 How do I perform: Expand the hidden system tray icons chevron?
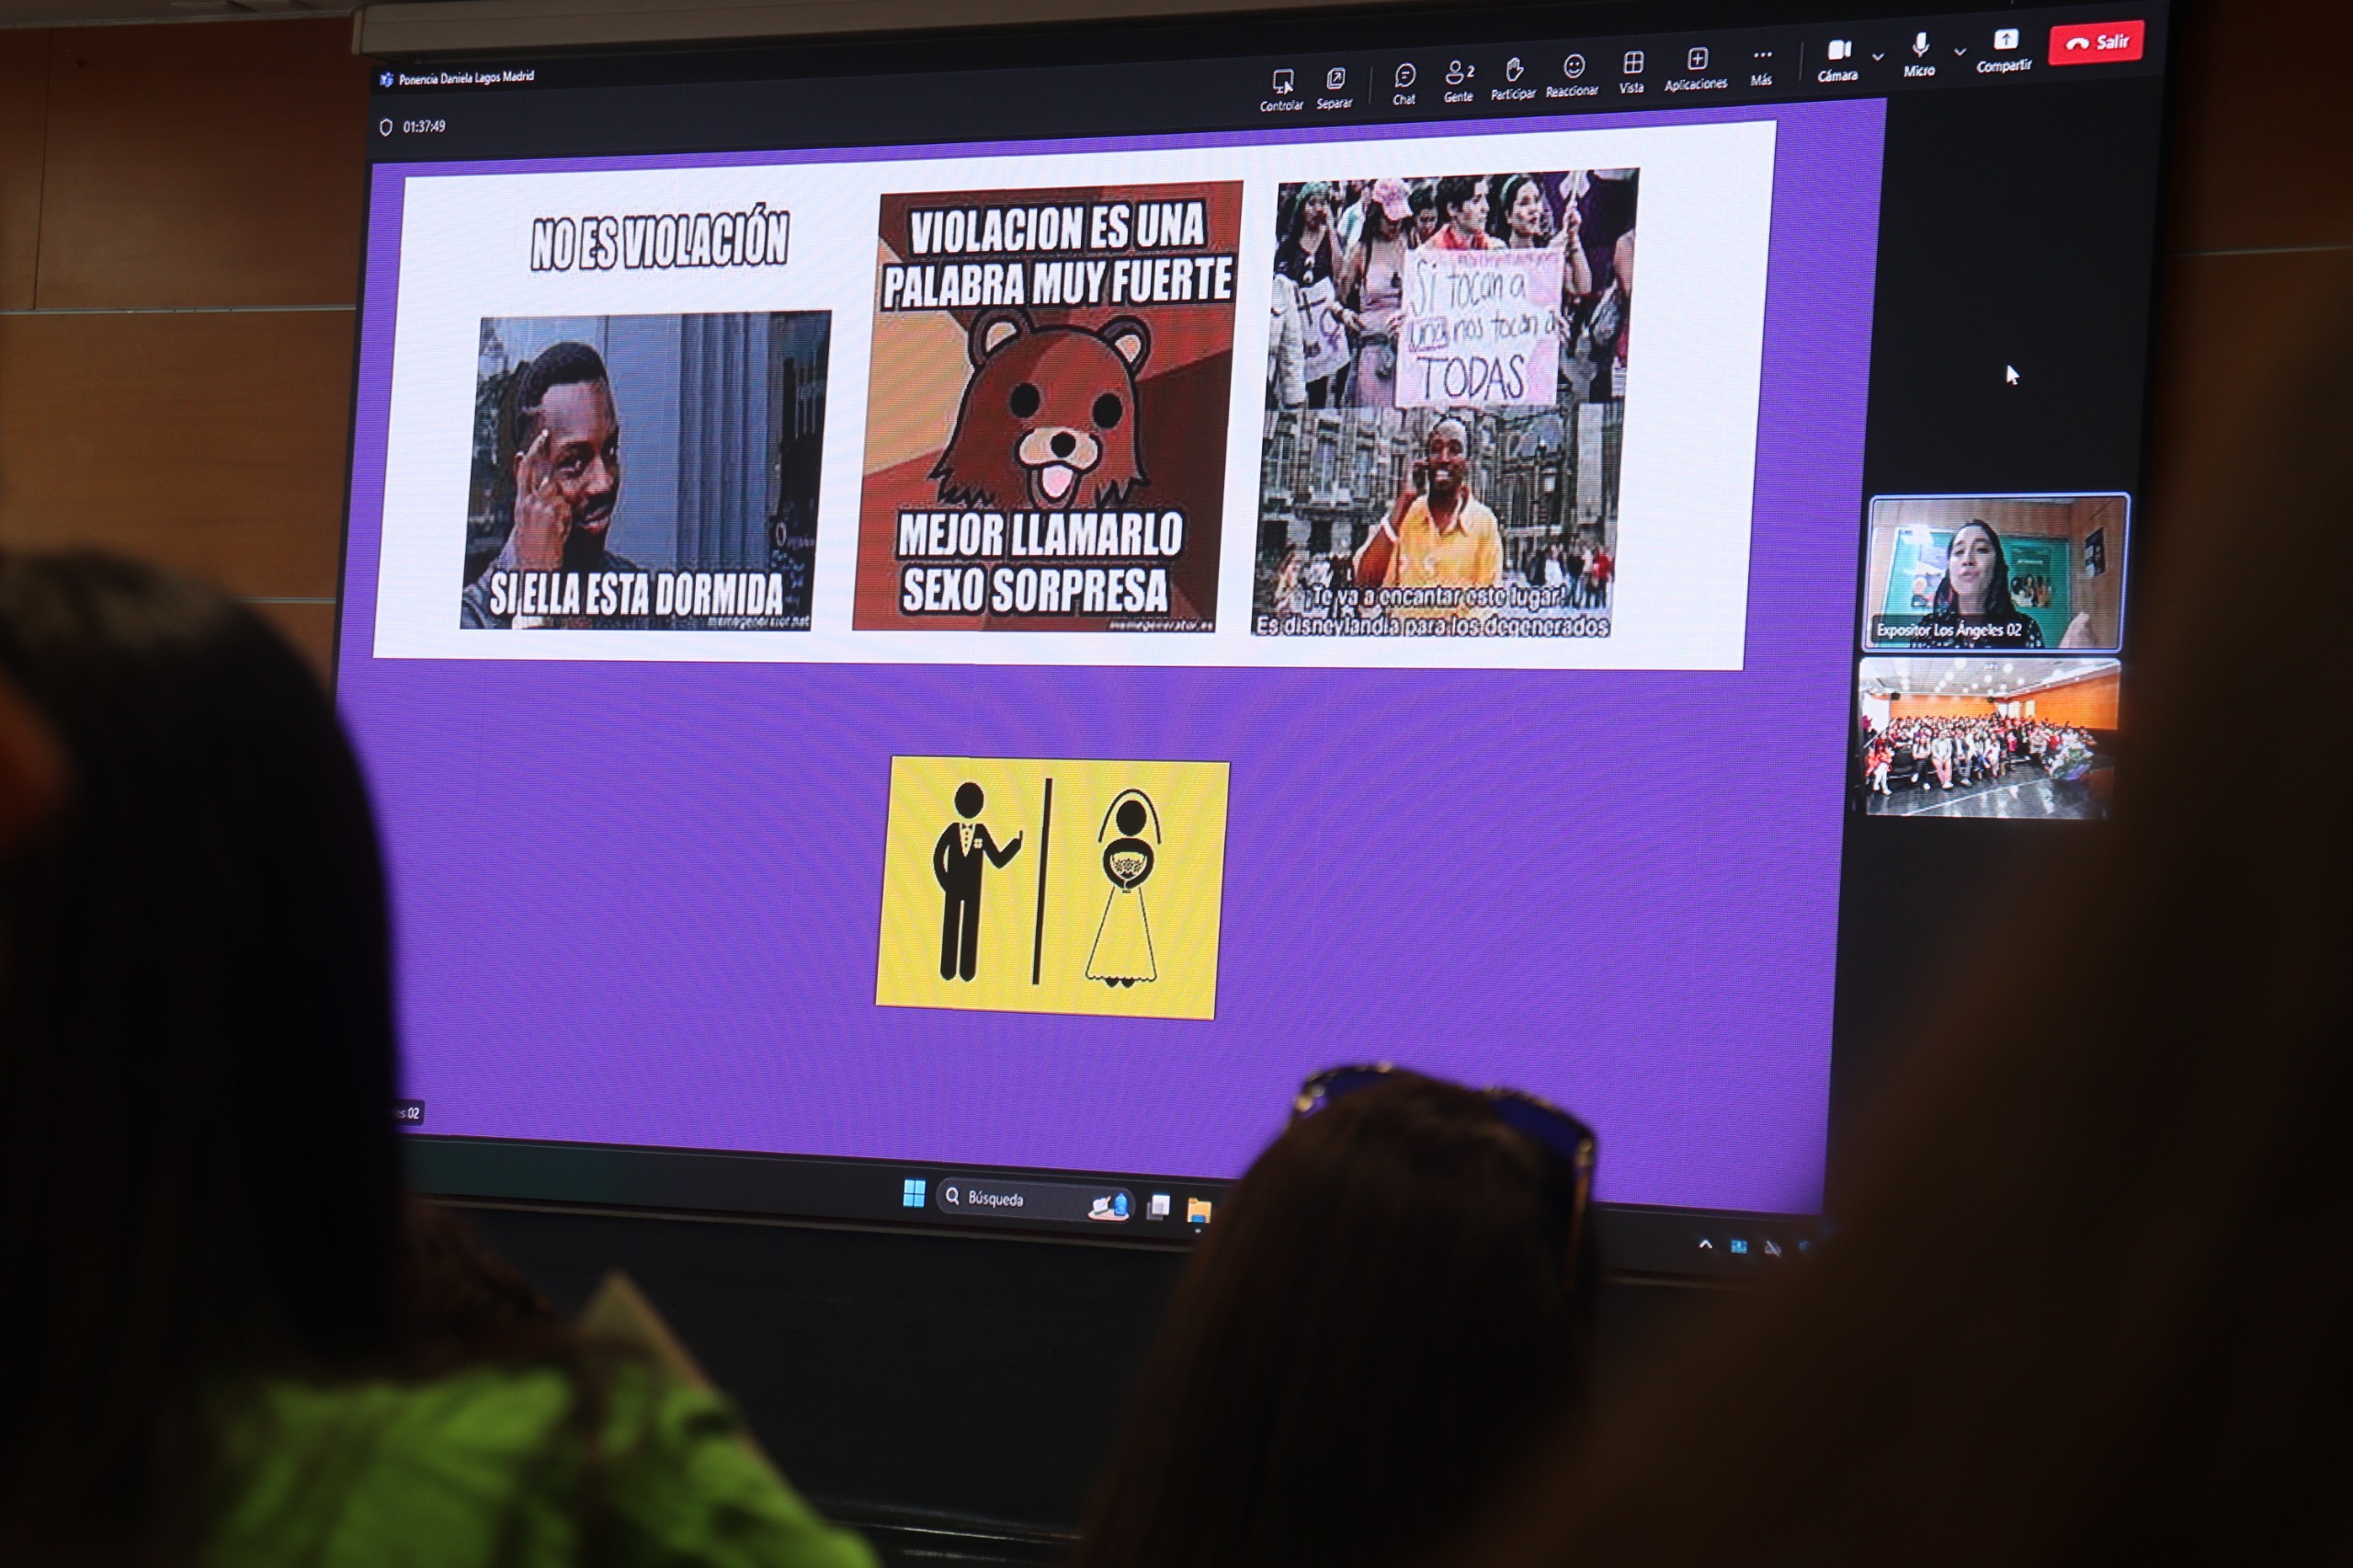tap(1705, 1245)
